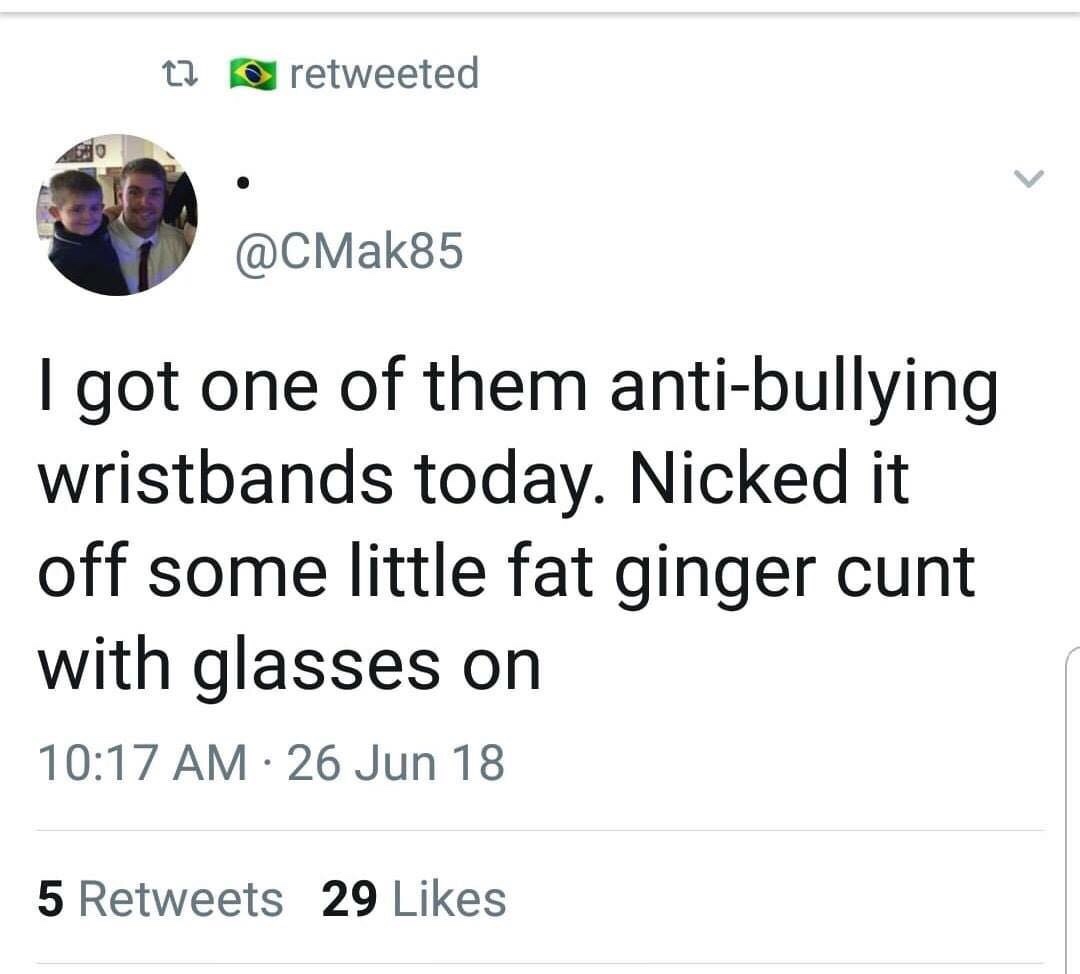The image size is (1080, 974).
Task: Click the dot display name above handle
Action: pos(241,184)
